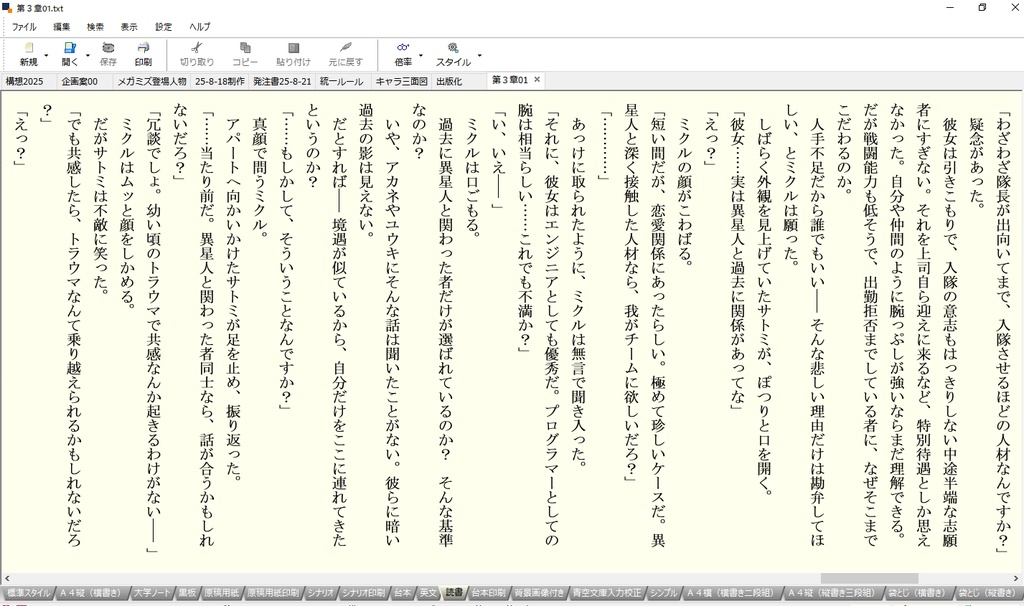The image size is (1024, 606).
Task: Click the 元に戻す (undo) feather icon
Action: pyautogui.click(x=345, y=48)
